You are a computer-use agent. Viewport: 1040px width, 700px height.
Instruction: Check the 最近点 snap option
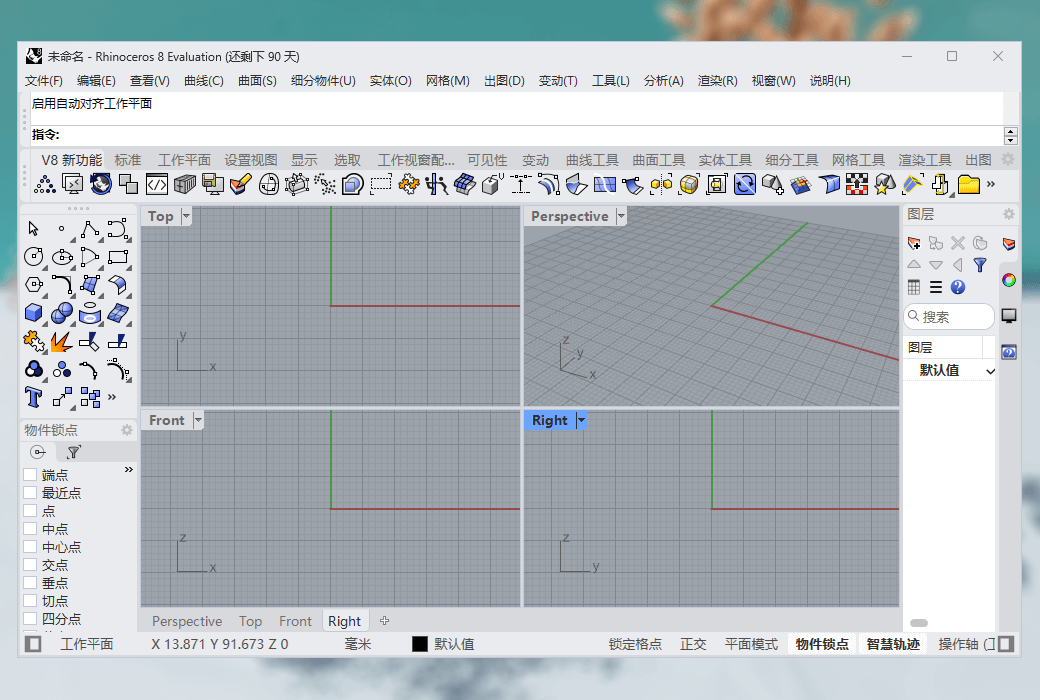tap(30, 492)
